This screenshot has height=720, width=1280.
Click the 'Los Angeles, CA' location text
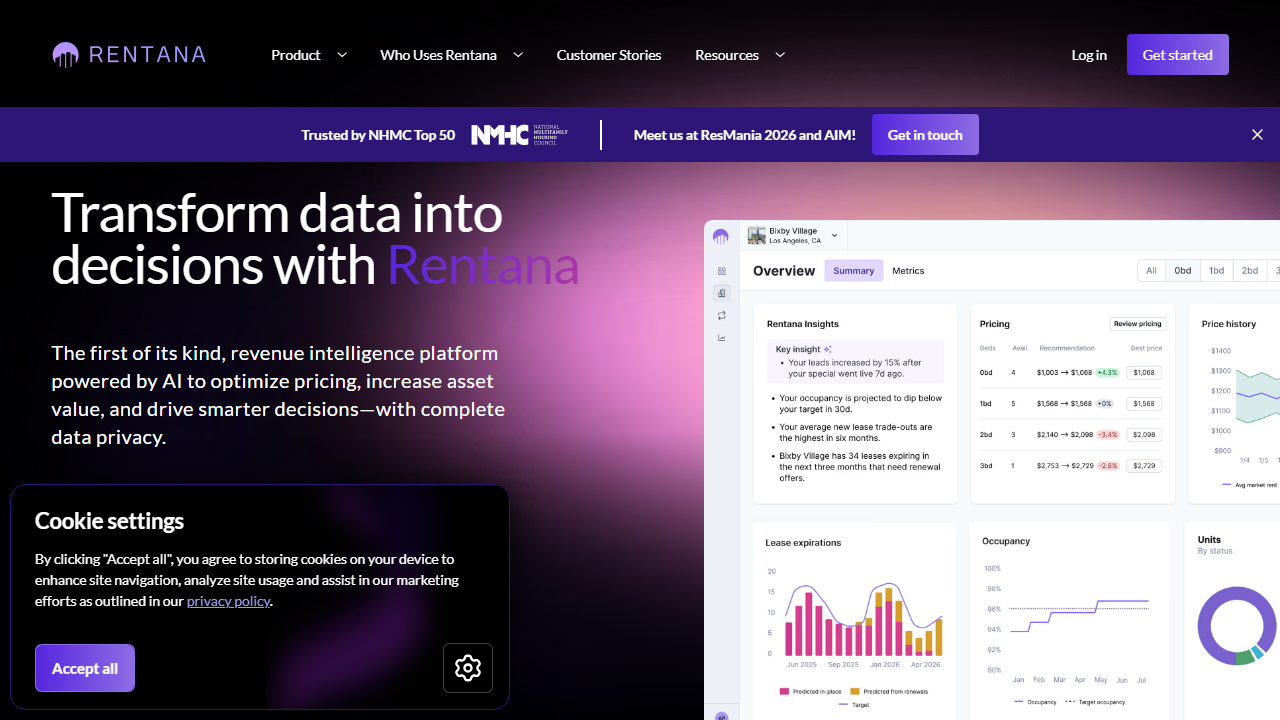pyautogui.click(x=795, y=241)
